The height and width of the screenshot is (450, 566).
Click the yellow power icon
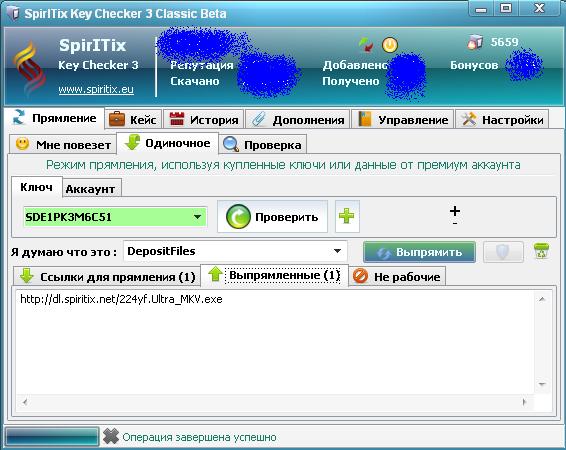point(390,45)
